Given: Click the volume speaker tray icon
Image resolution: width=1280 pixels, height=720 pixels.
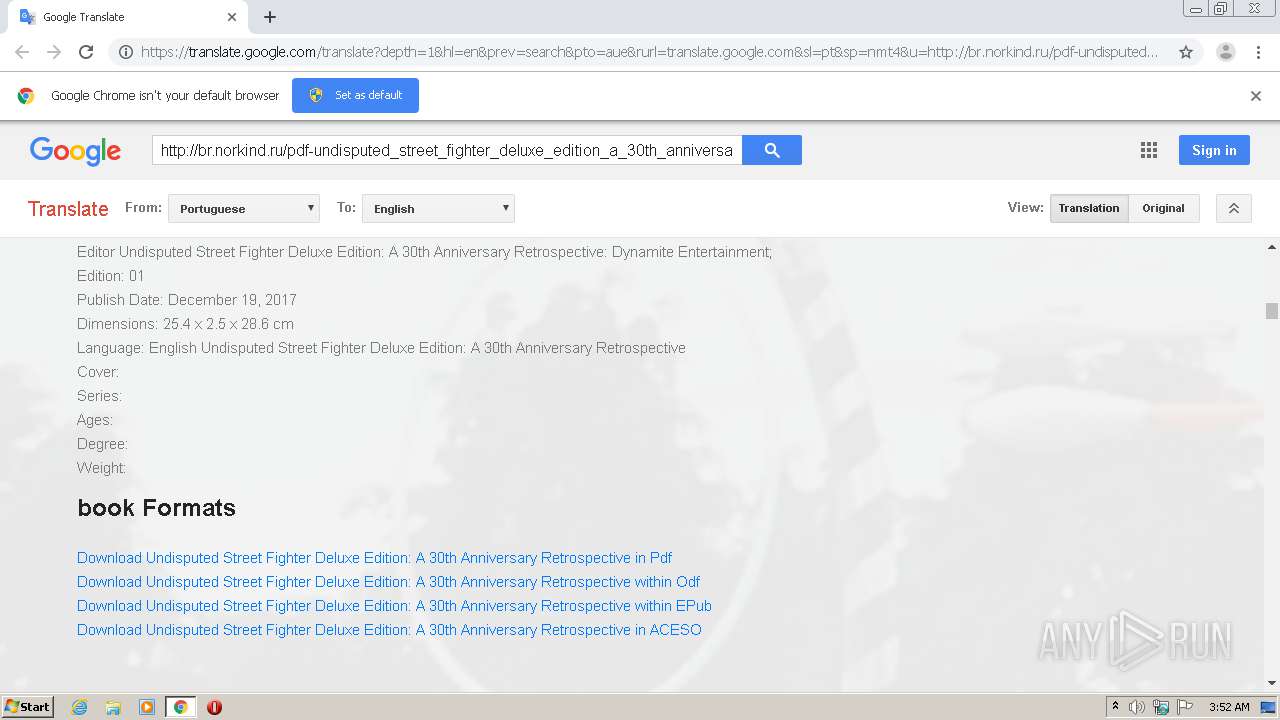Looking at the screenshot, I should [1137, 707].
